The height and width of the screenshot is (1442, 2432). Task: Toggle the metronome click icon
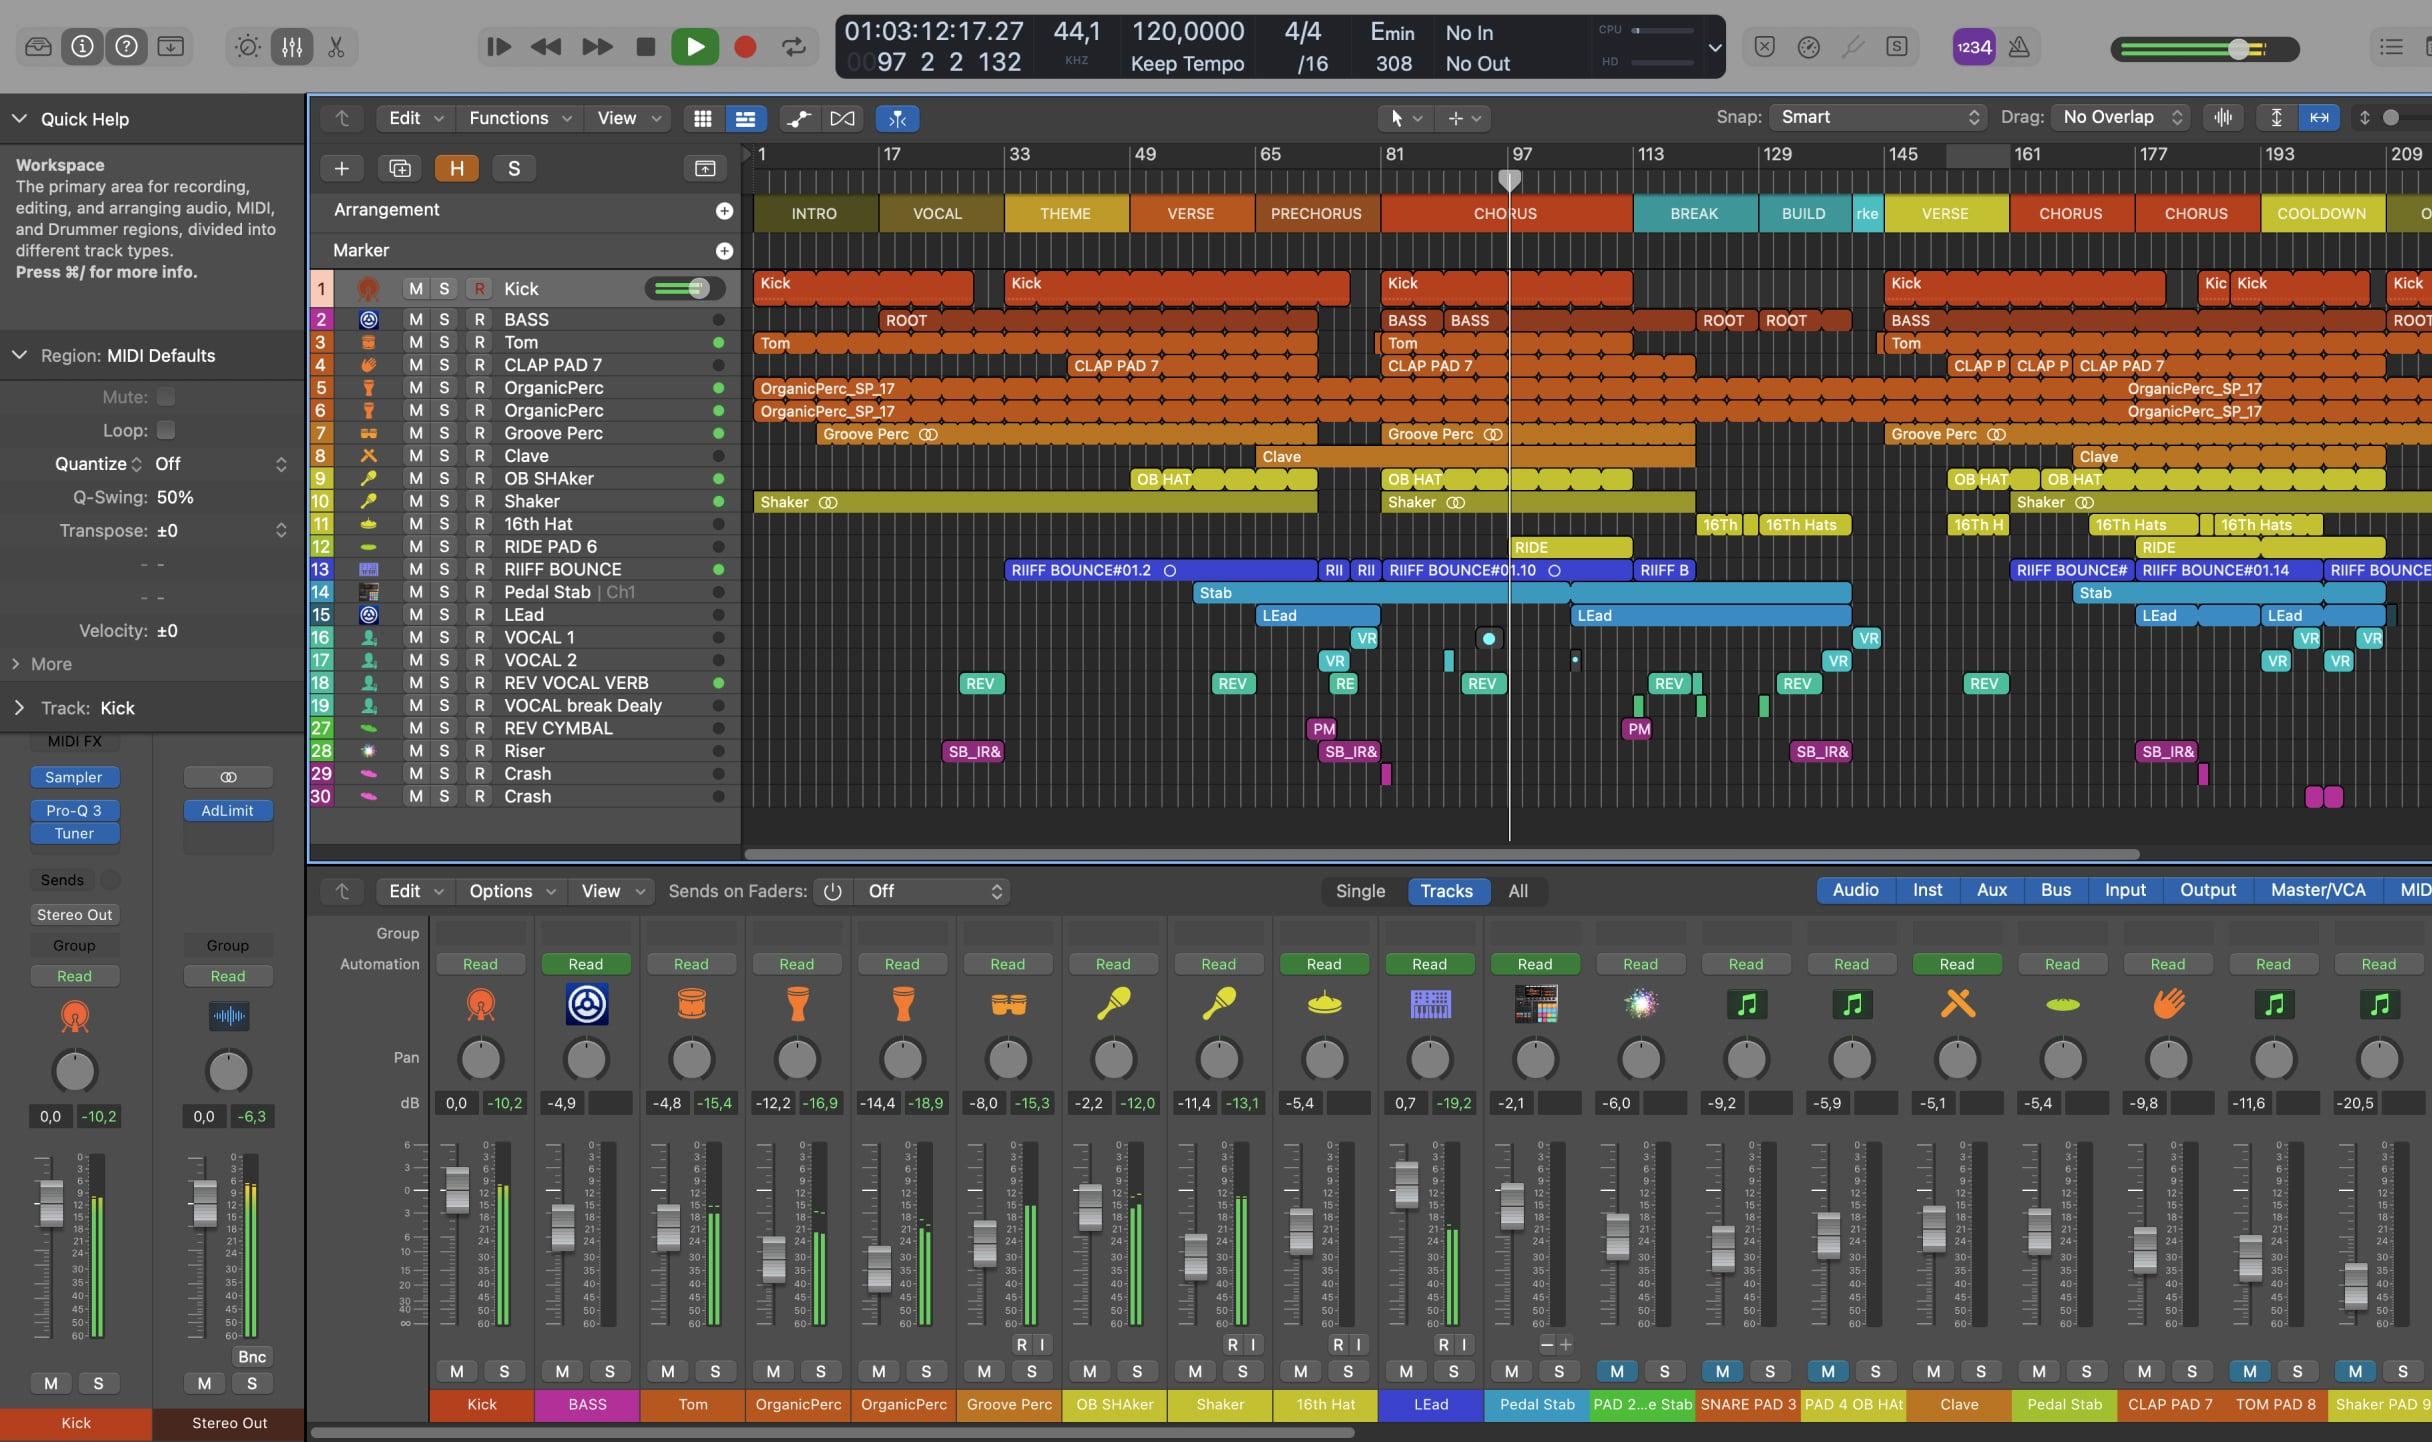coord(2019,46)
